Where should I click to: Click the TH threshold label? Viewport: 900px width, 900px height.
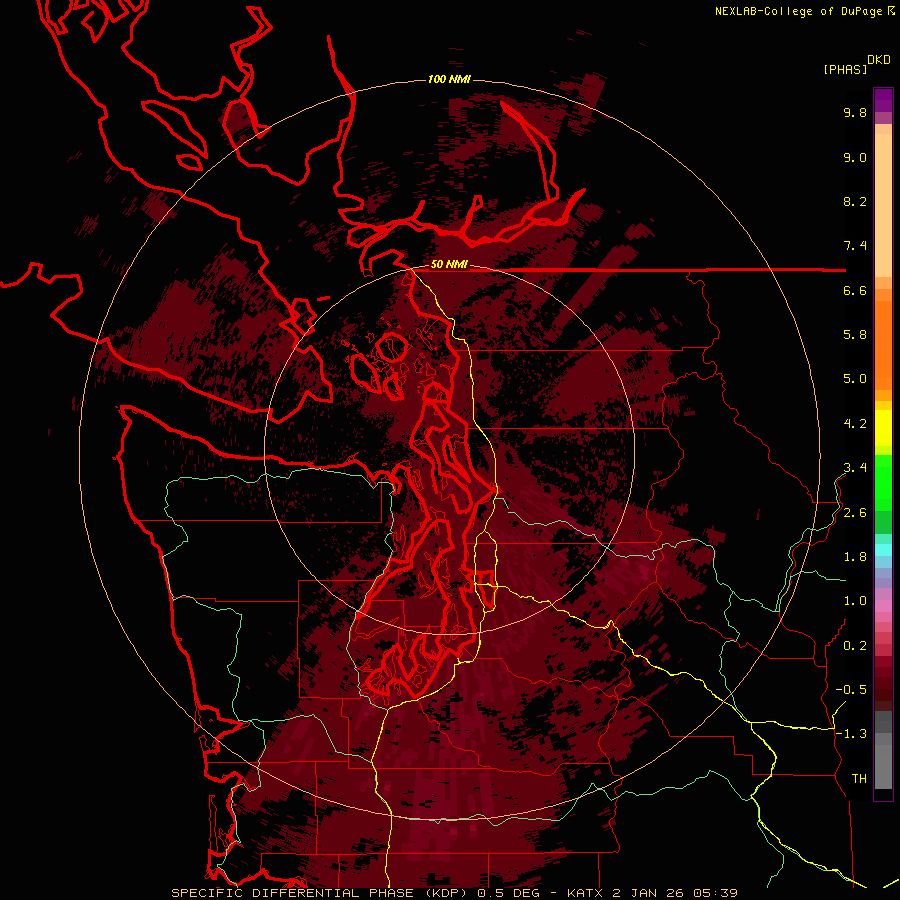click(859, 779)
